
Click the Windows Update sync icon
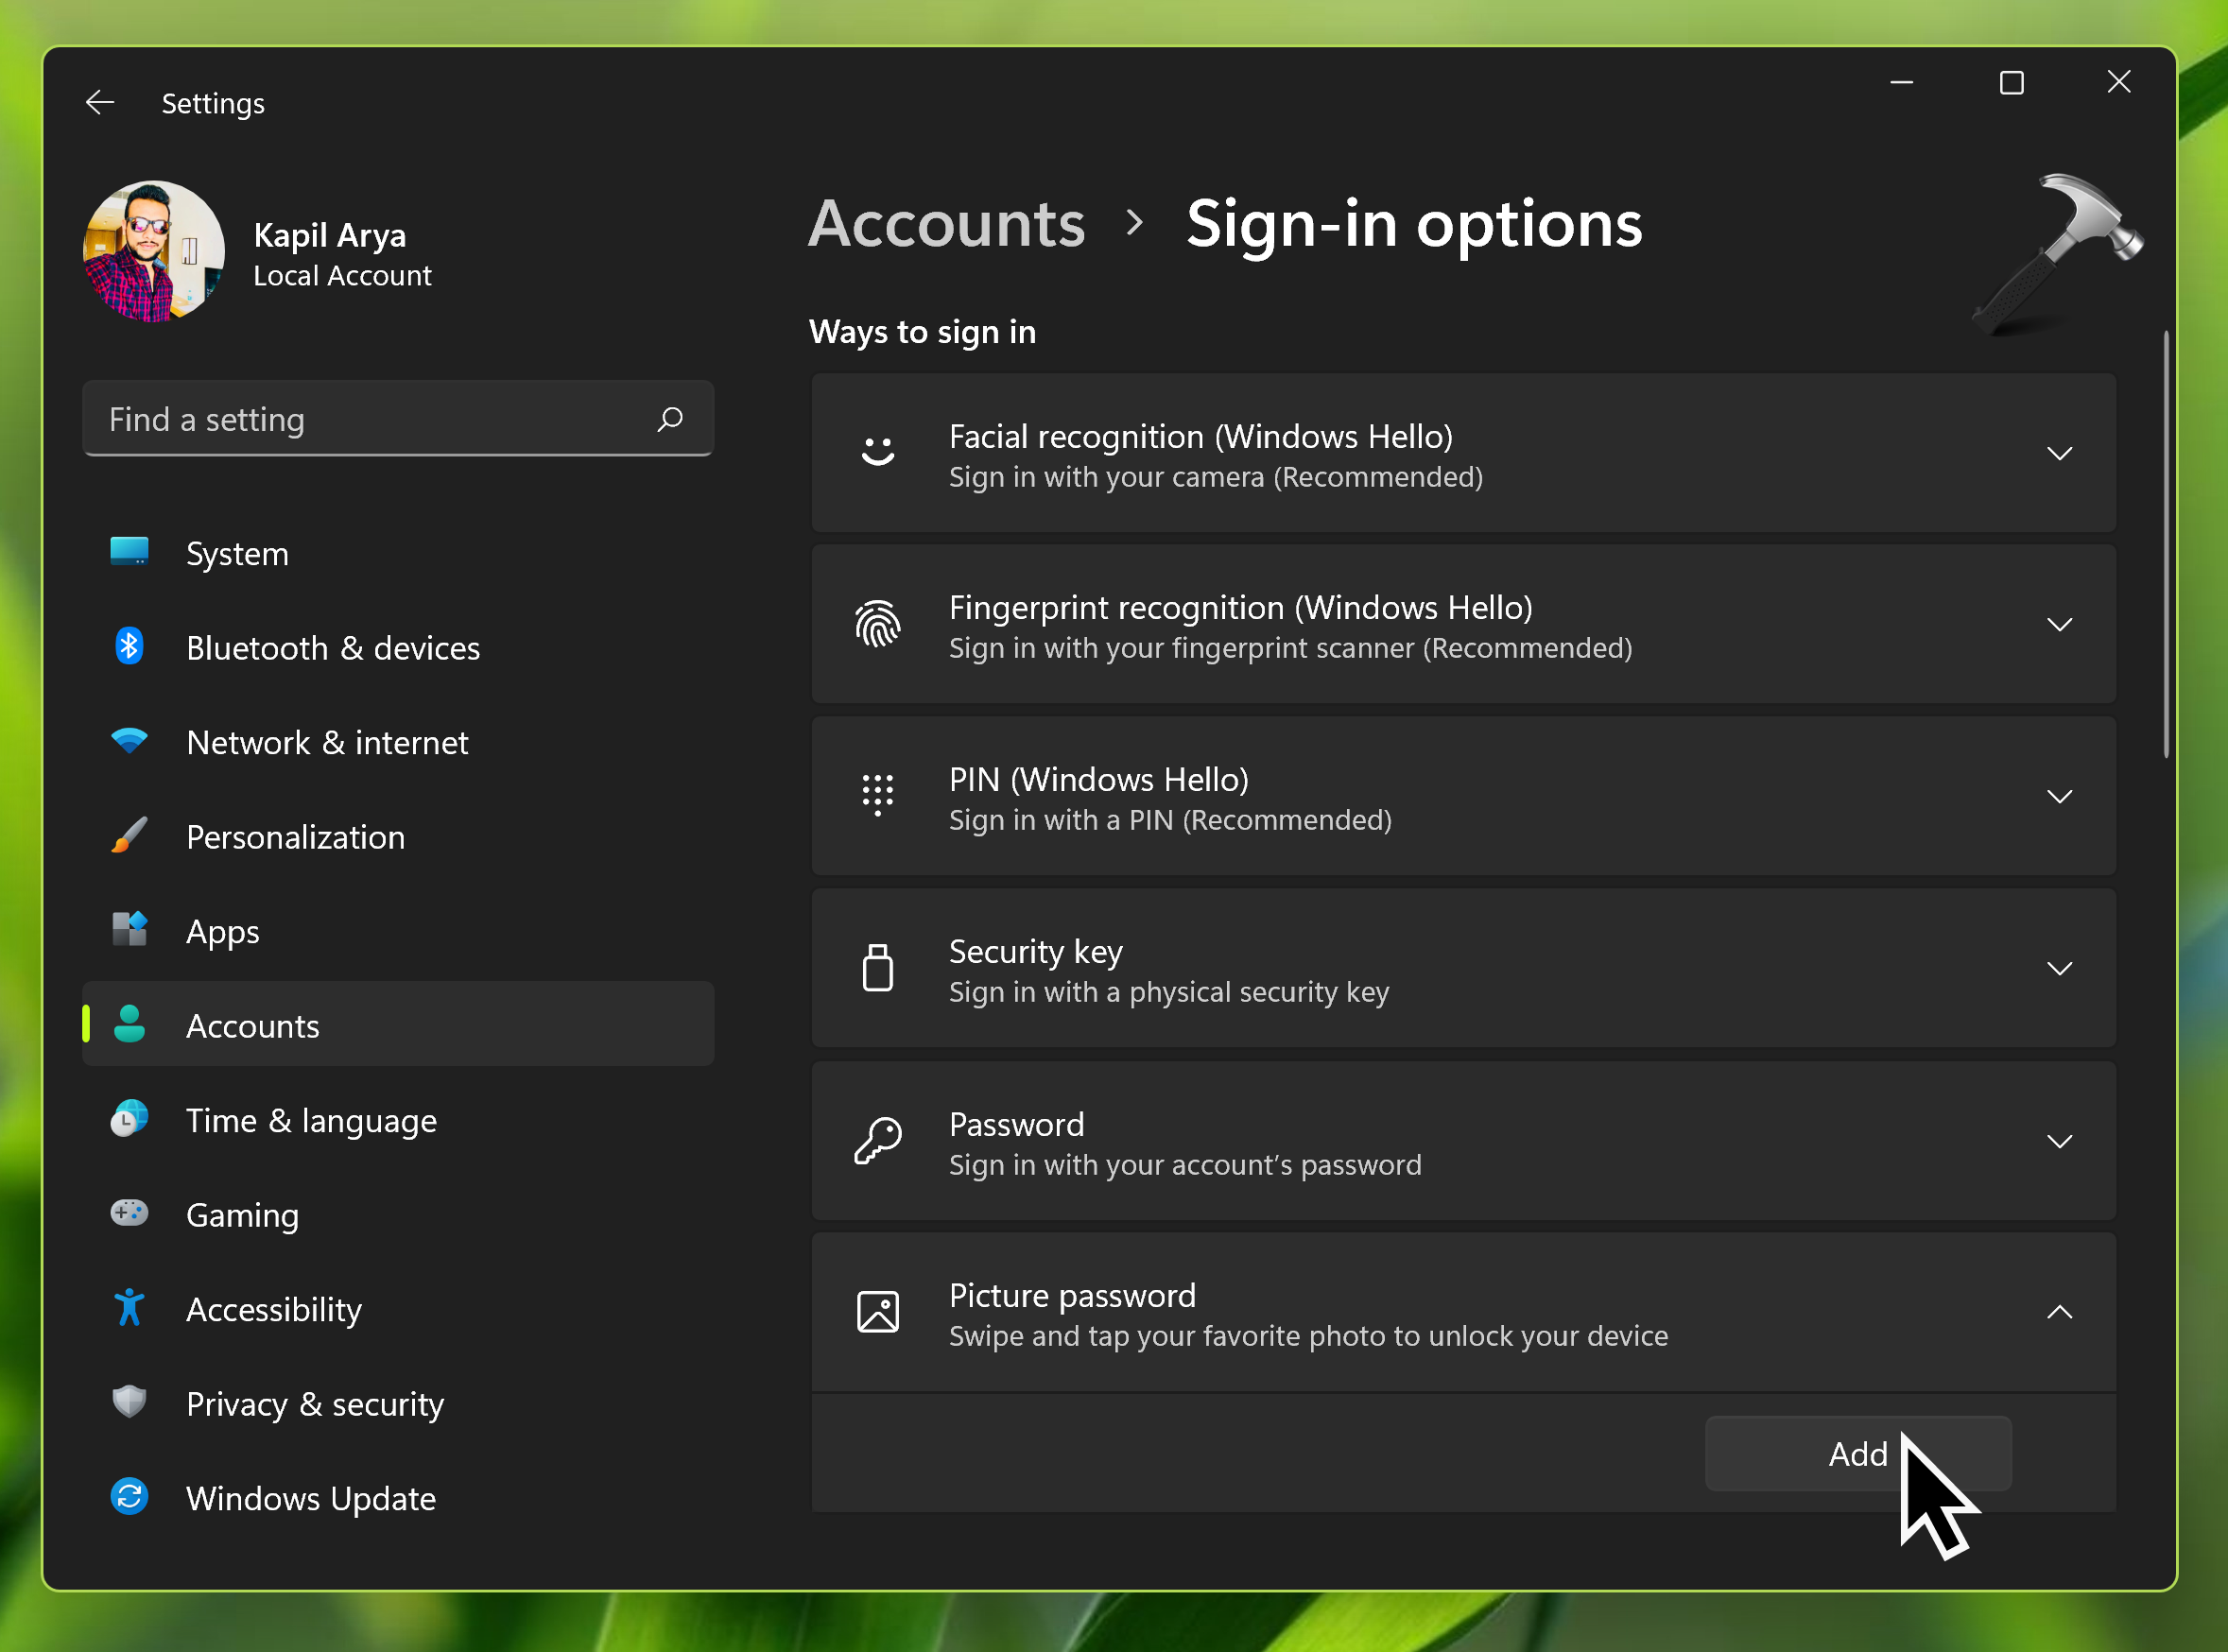tap(129, 1497)
